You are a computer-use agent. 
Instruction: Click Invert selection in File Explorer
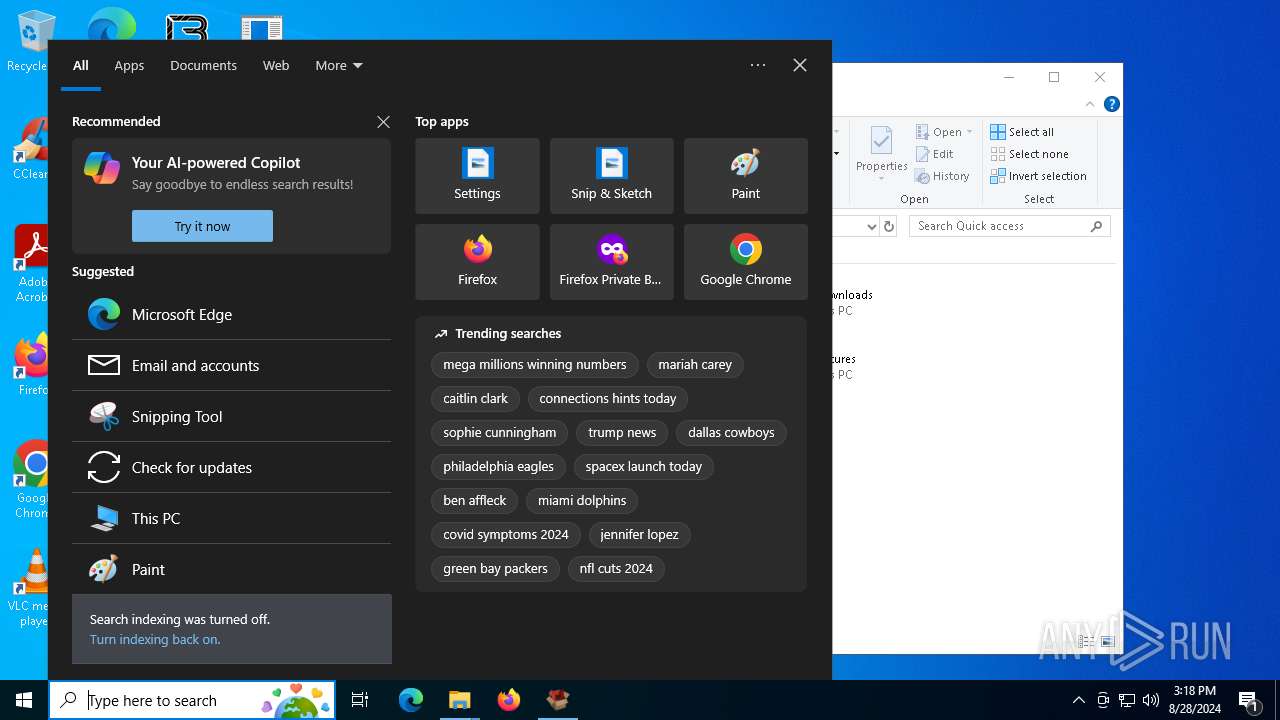pyautogui.click(x=1038, y=176)
